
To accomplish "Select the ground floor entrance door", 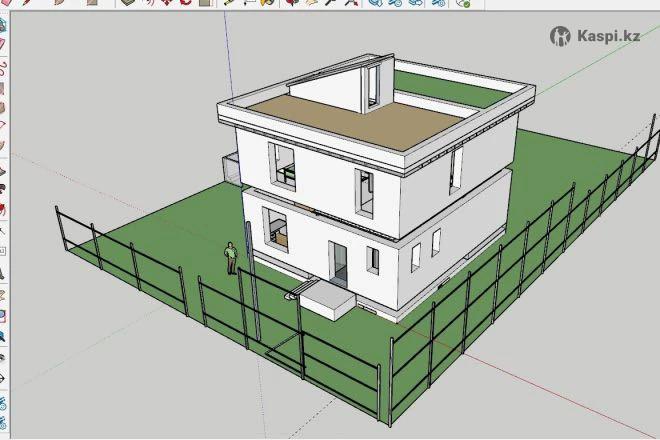I will pyautogui.click(x=341, y=262).
